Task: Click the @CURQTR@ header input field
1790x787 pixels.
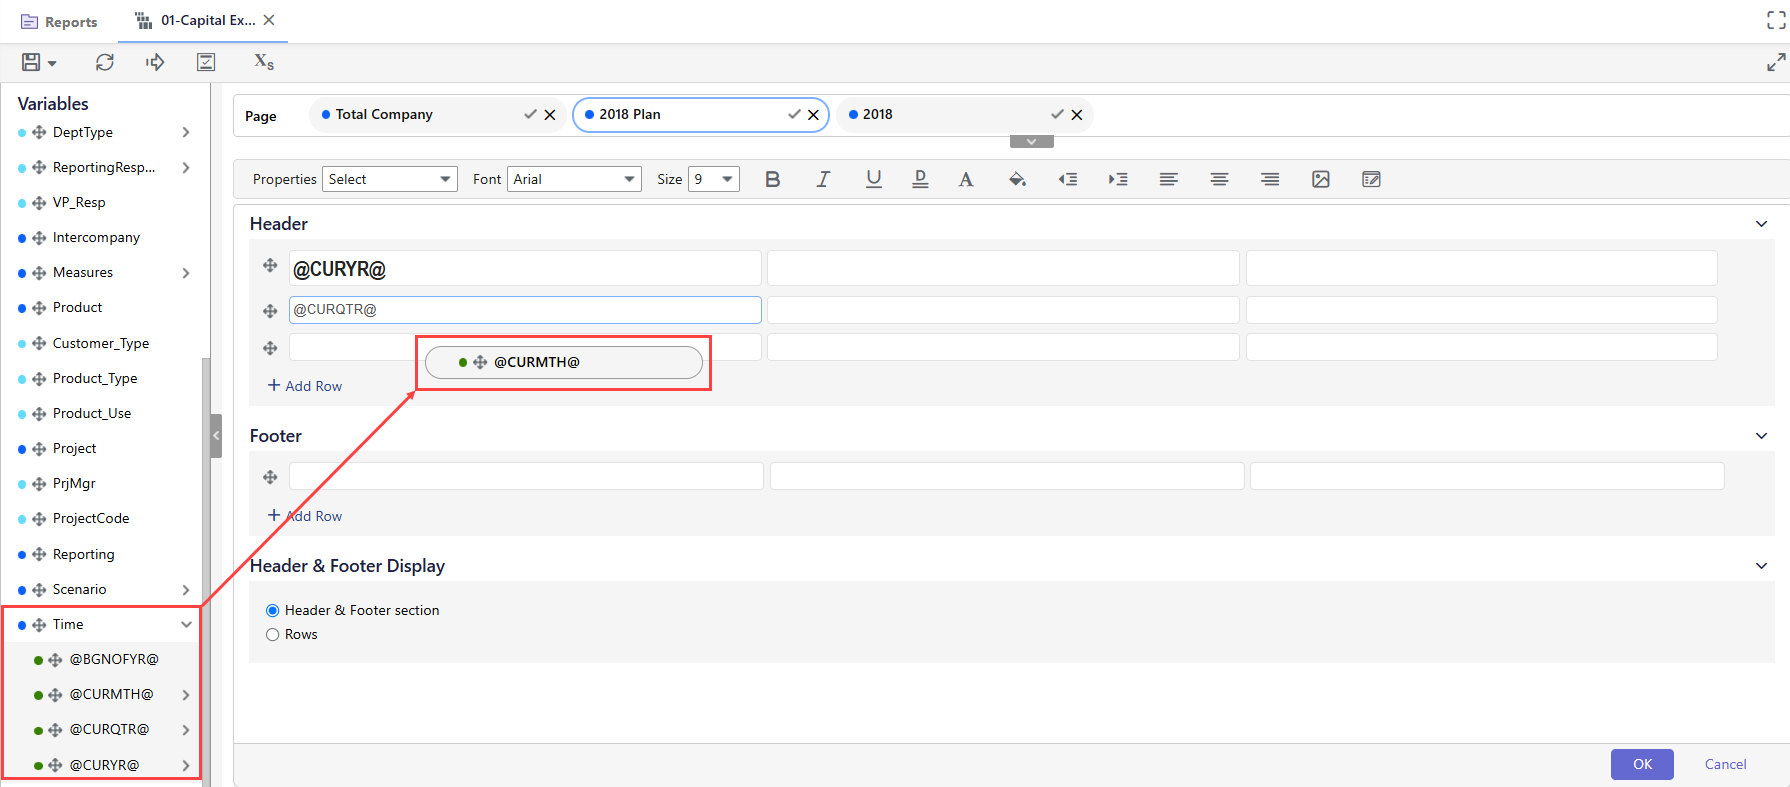Action: (x=525, y=310)
